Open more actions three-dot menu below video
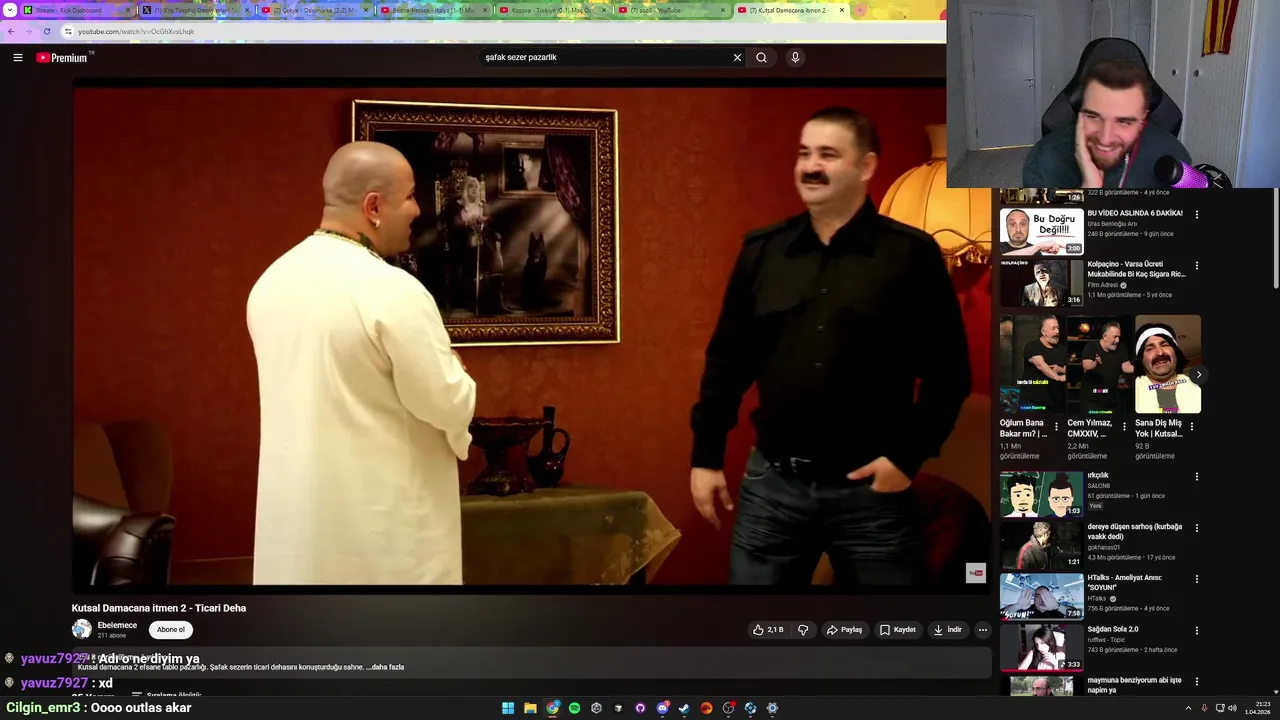Image resolution: width=1280 pixels, height=720 pixels. [x=982, y=630]
